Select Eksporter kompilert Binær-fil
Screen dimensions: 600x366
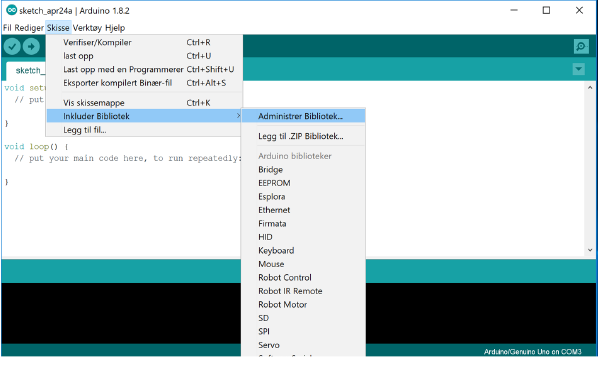[x=144, y=83]
